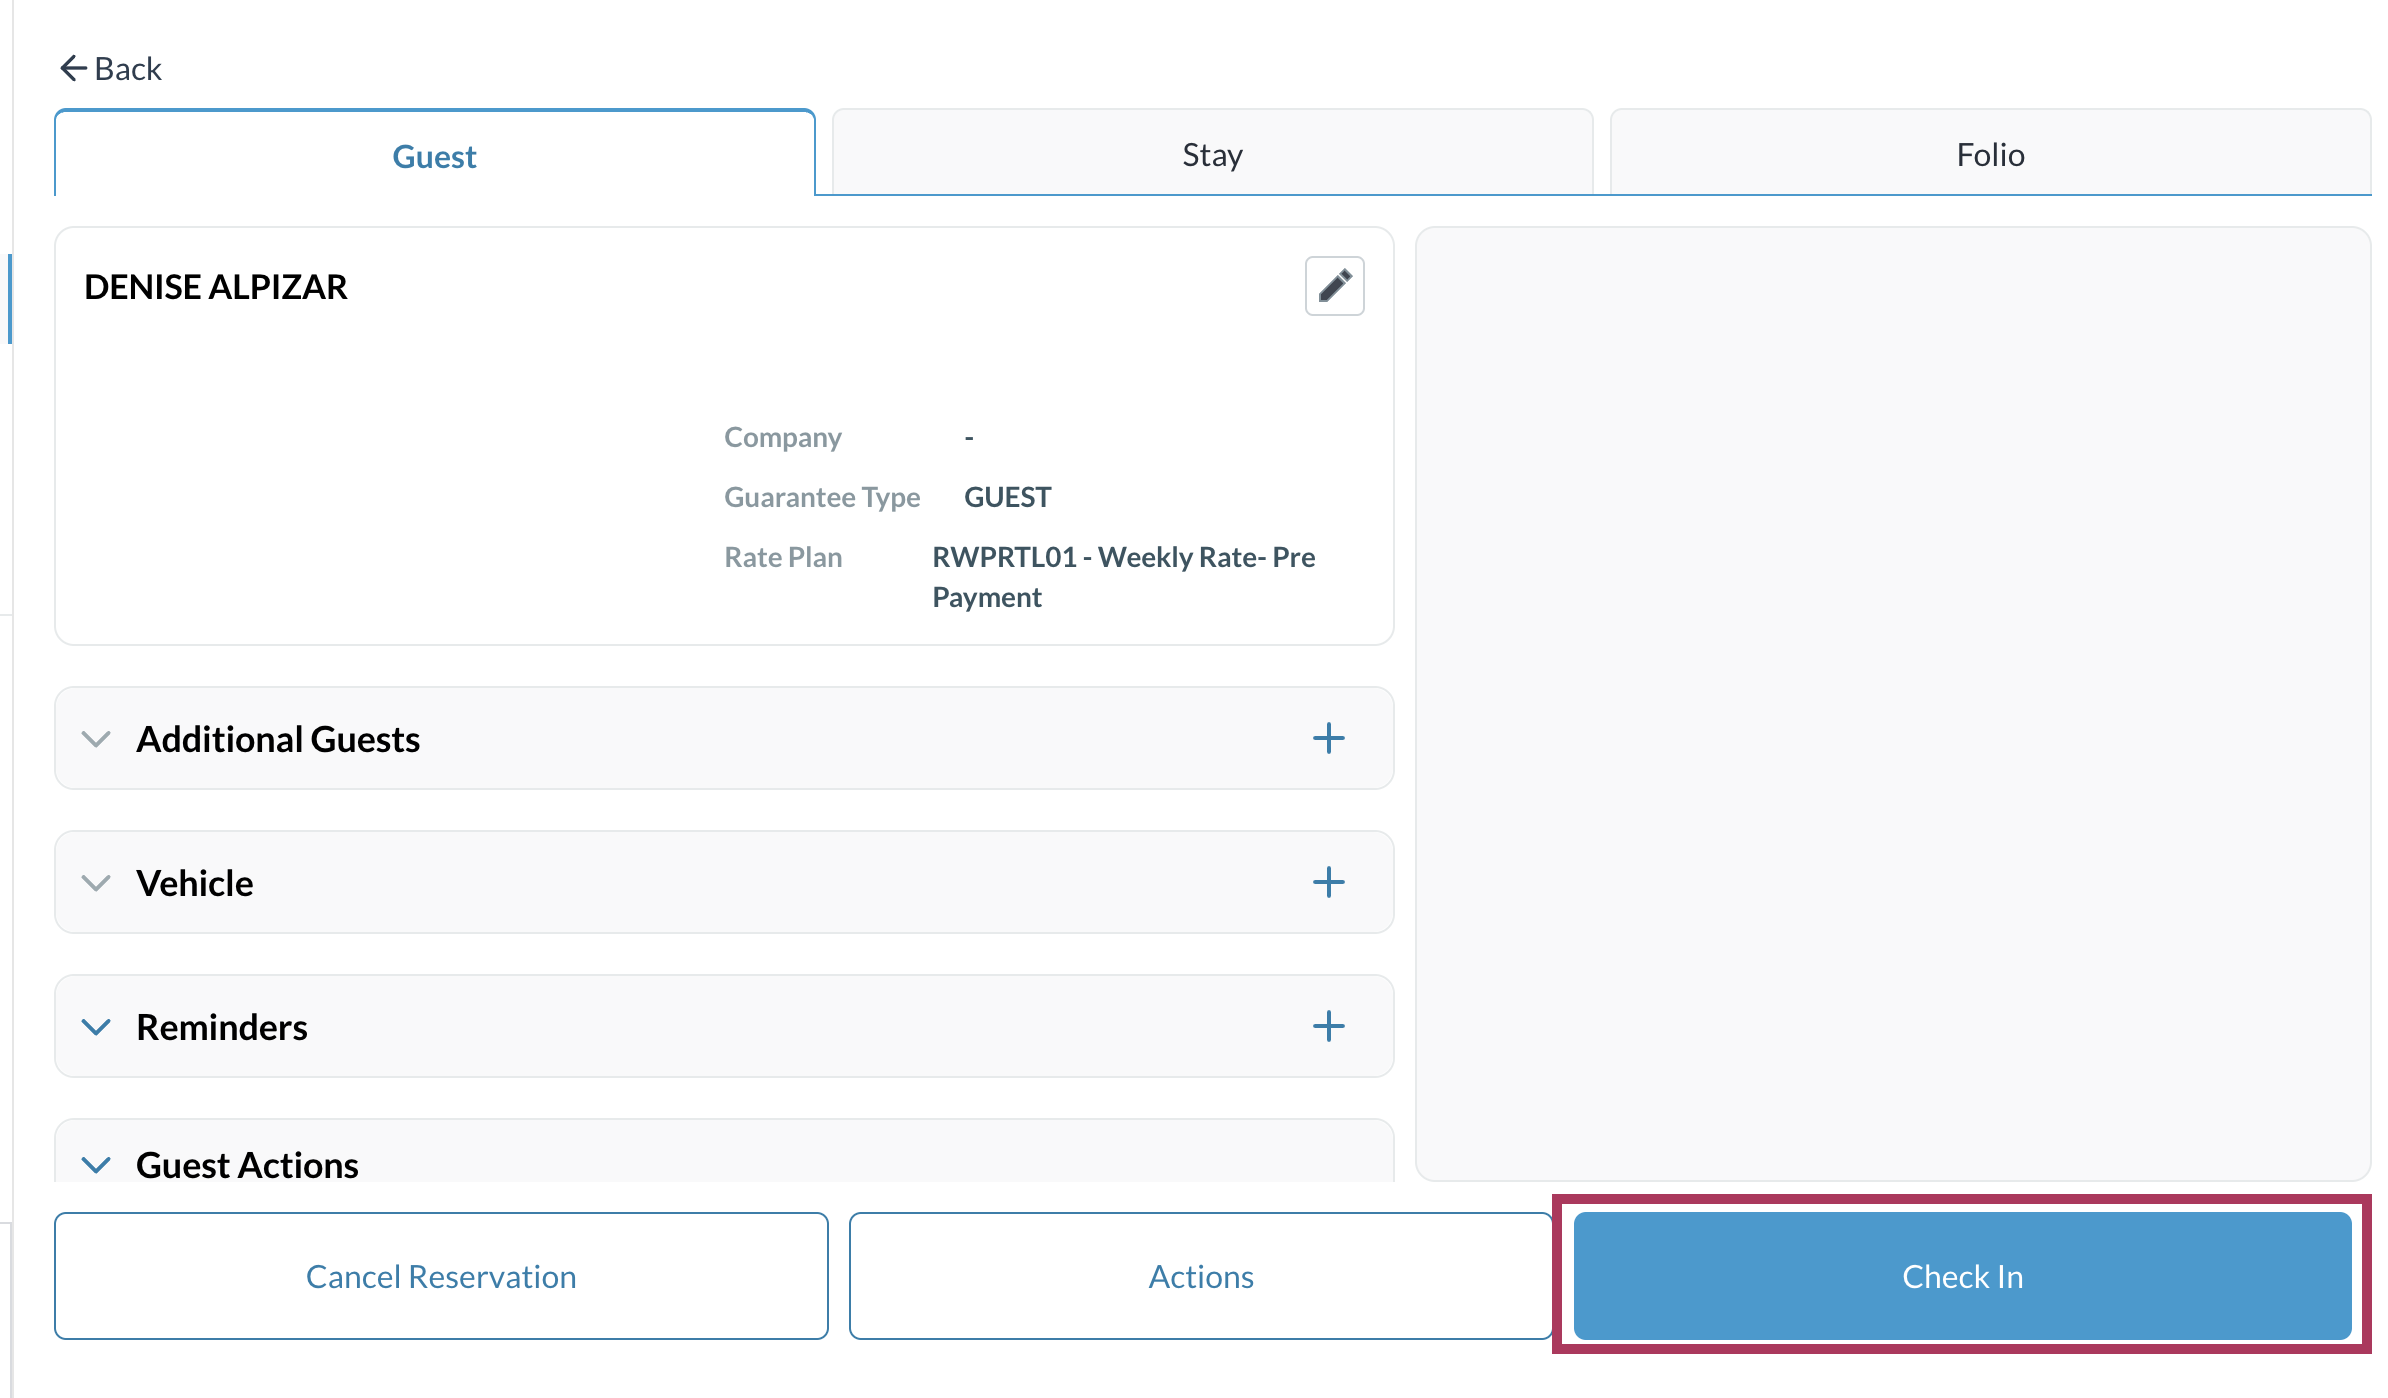Collapse the Reminders section chevron
This screenshot has width=2388, height=1398.
tap(96, 1027)
